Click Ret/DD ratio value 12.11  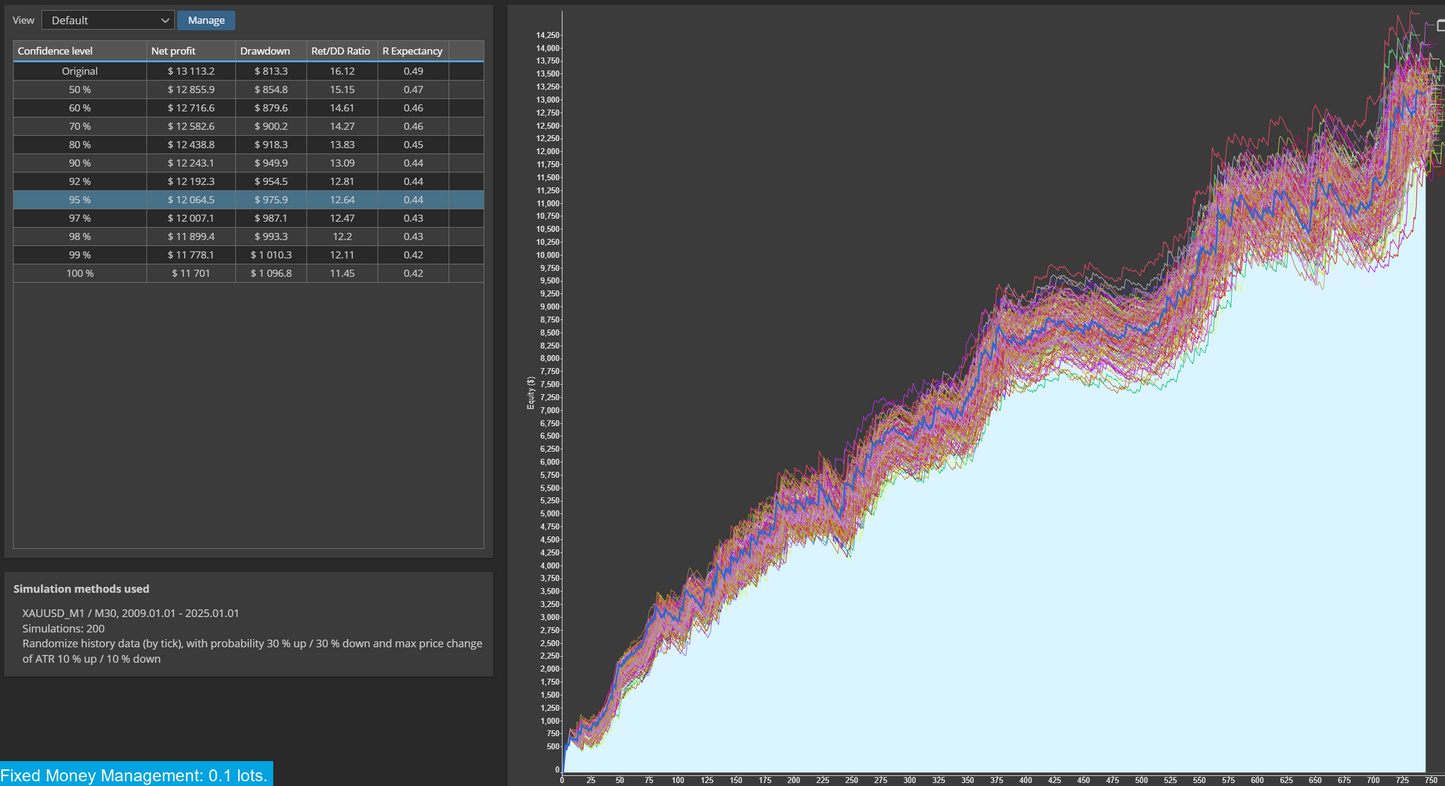[x=342, y=255]
